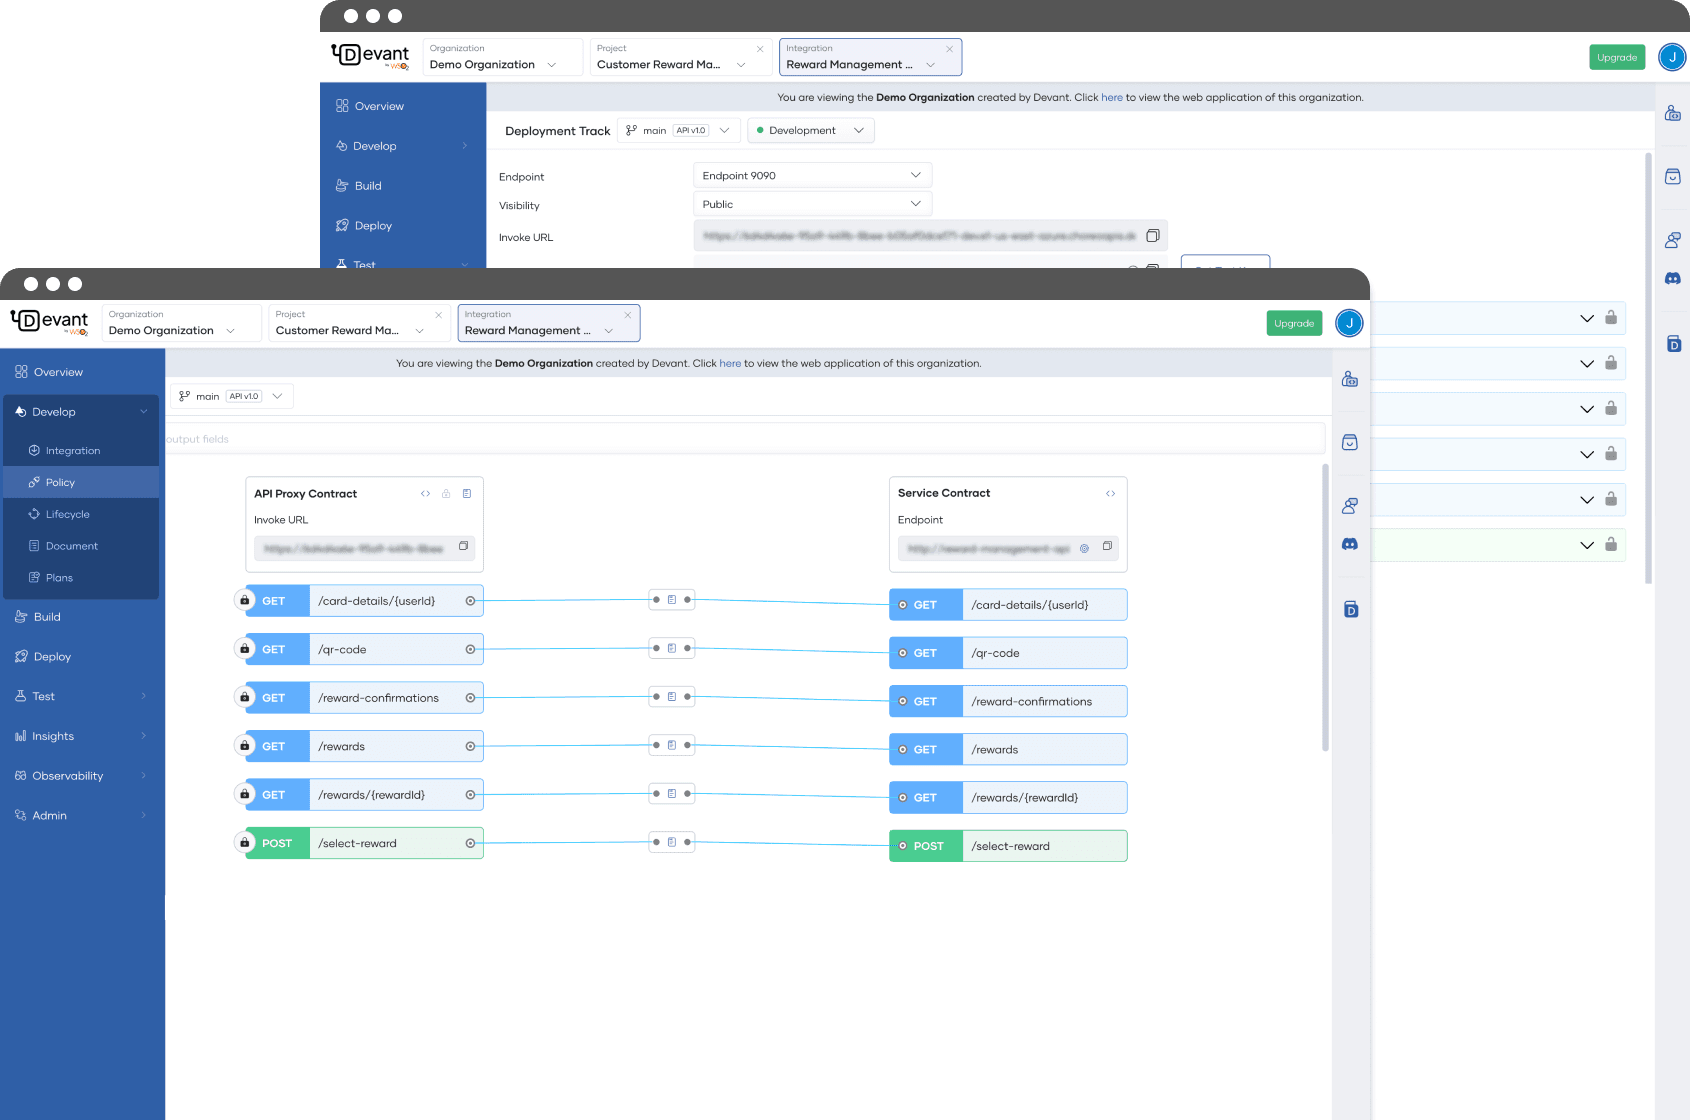Click the Discord icon in front right sidebar
The height and width of the screenshot is (1120, 1690).
(1349, 544)
